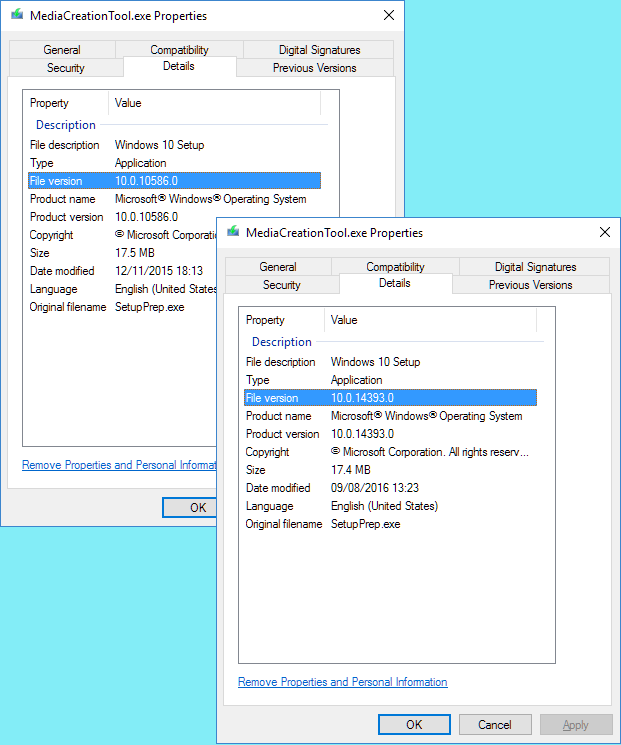Click the back window's MediaCreationTool title icon
Screen dimensions: 621x745
pos(17,15)
